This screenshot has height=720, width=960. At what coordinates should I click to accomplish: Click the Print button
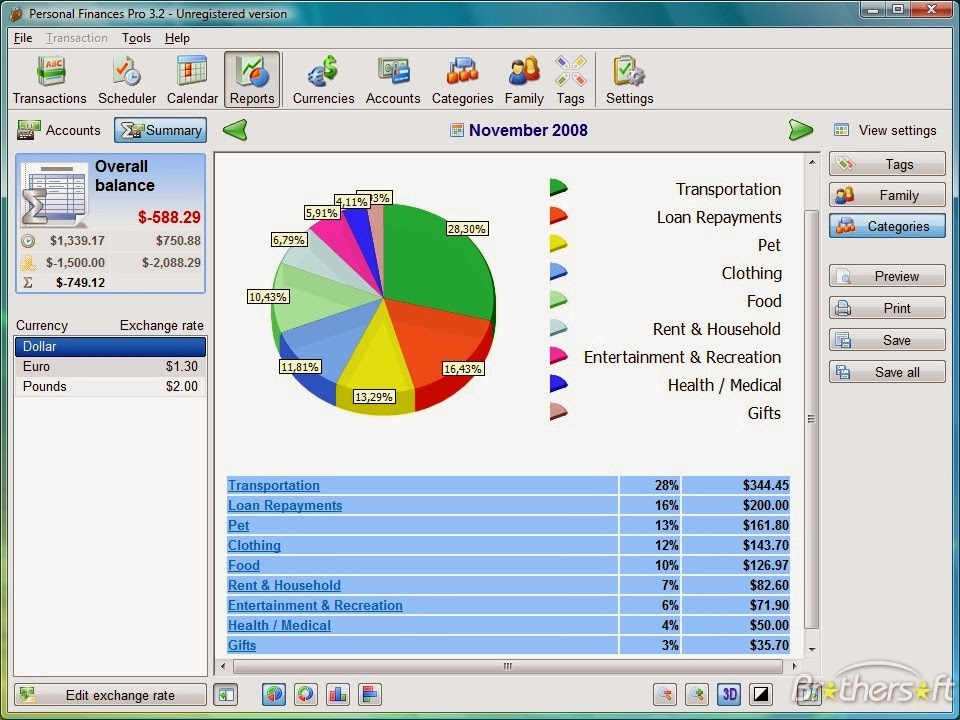[887, 308]
